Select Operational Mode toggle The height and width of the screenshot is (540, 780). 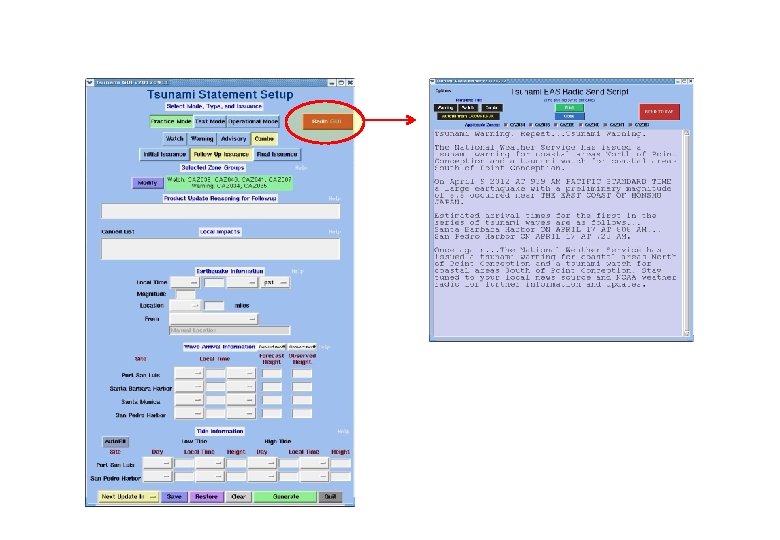point(253,121)
